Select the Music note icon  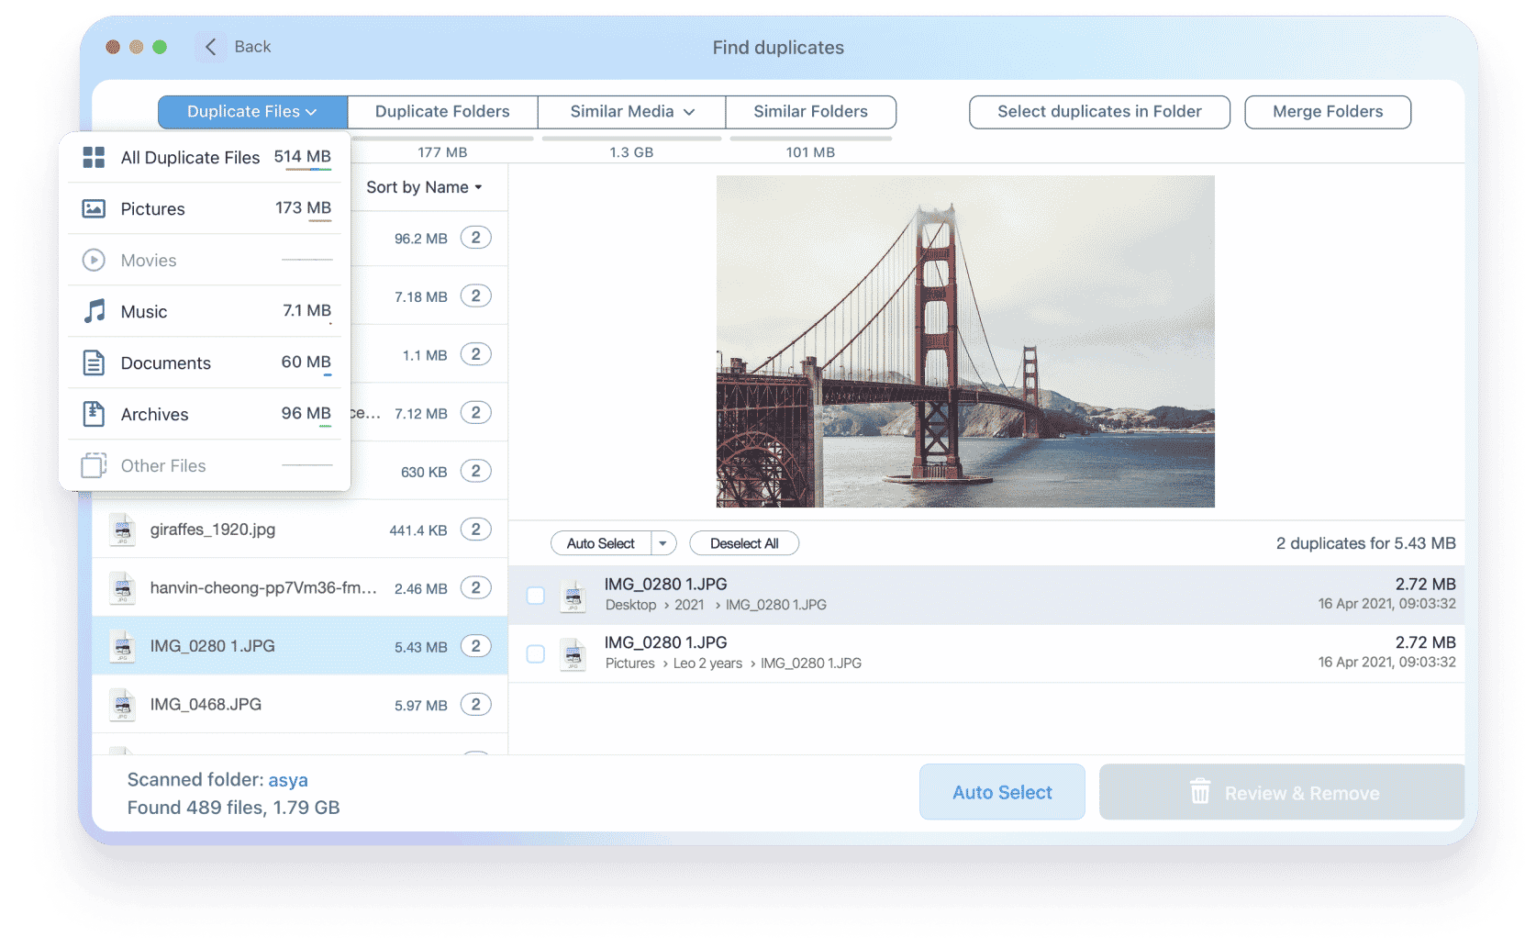pos(93,311)
